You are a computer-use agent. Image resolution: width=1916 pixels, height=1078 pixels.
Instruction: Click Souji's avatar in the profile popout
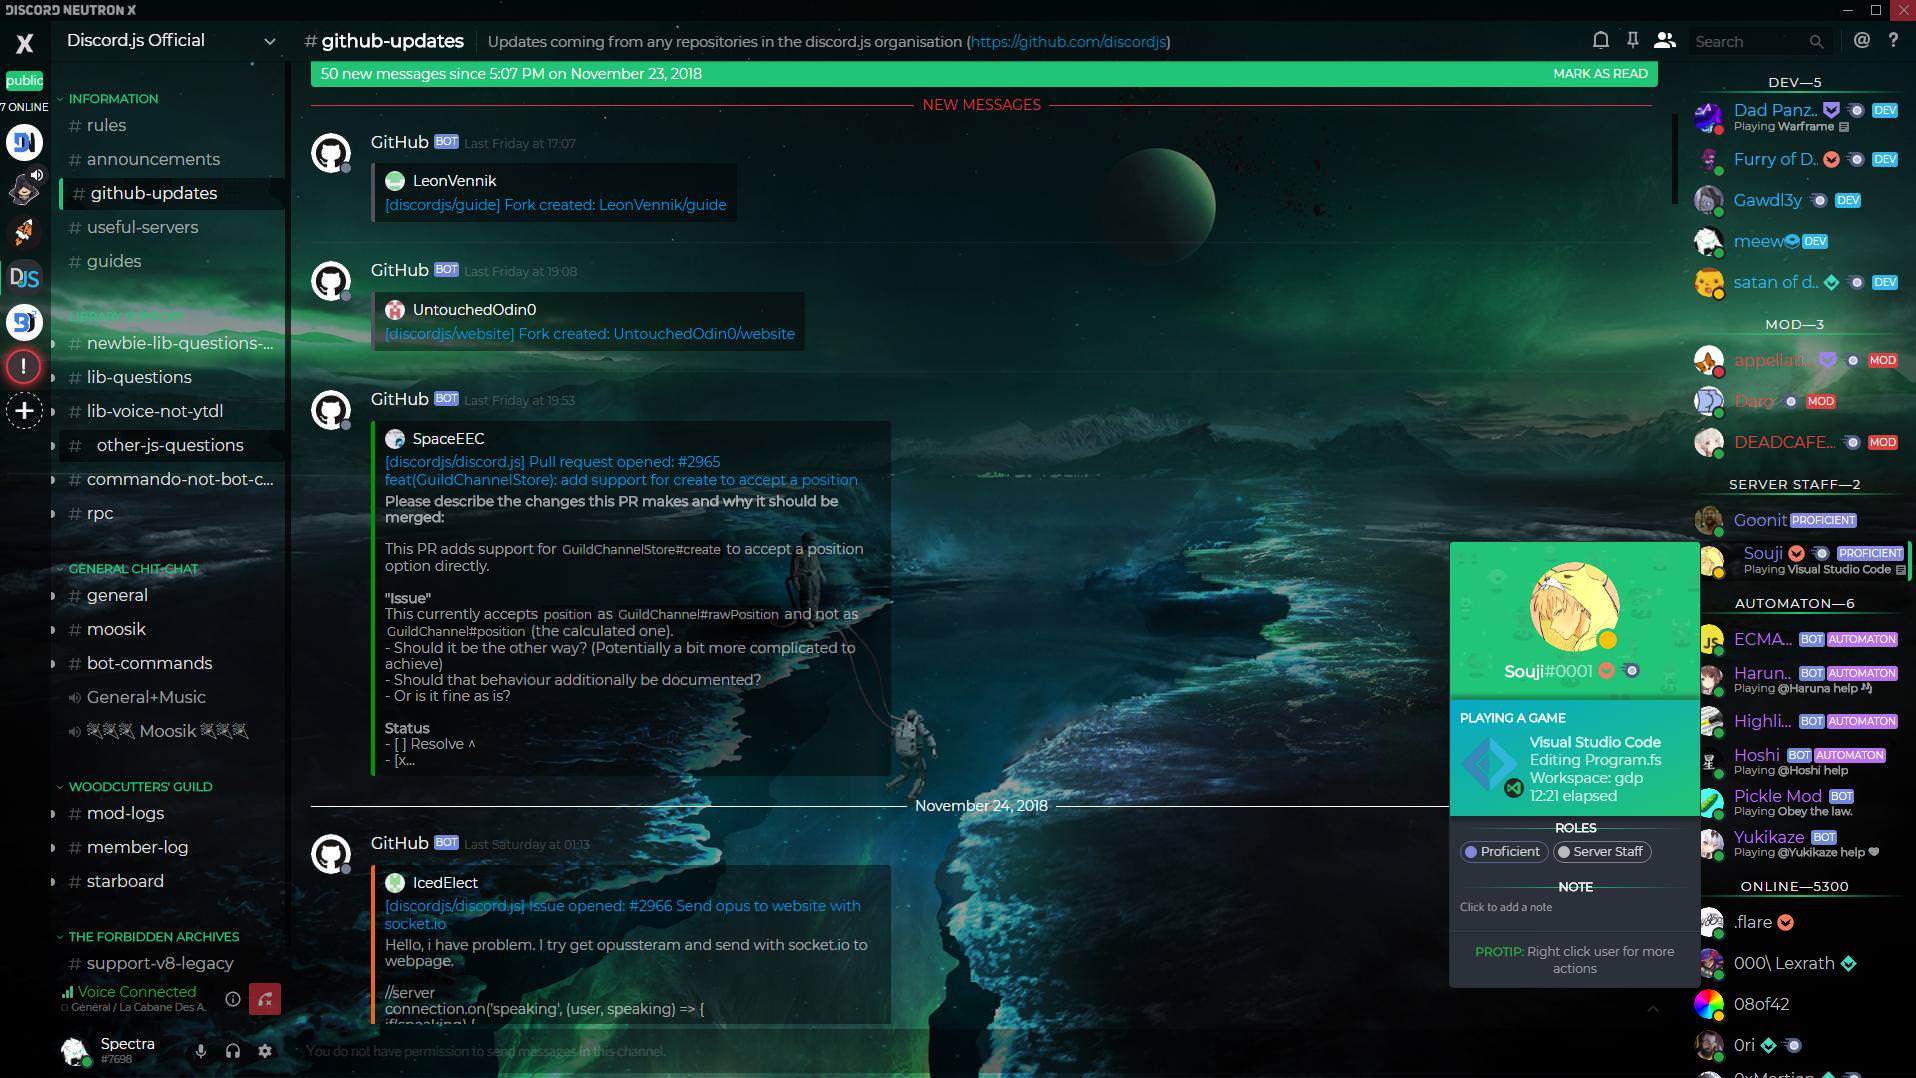1574,607
